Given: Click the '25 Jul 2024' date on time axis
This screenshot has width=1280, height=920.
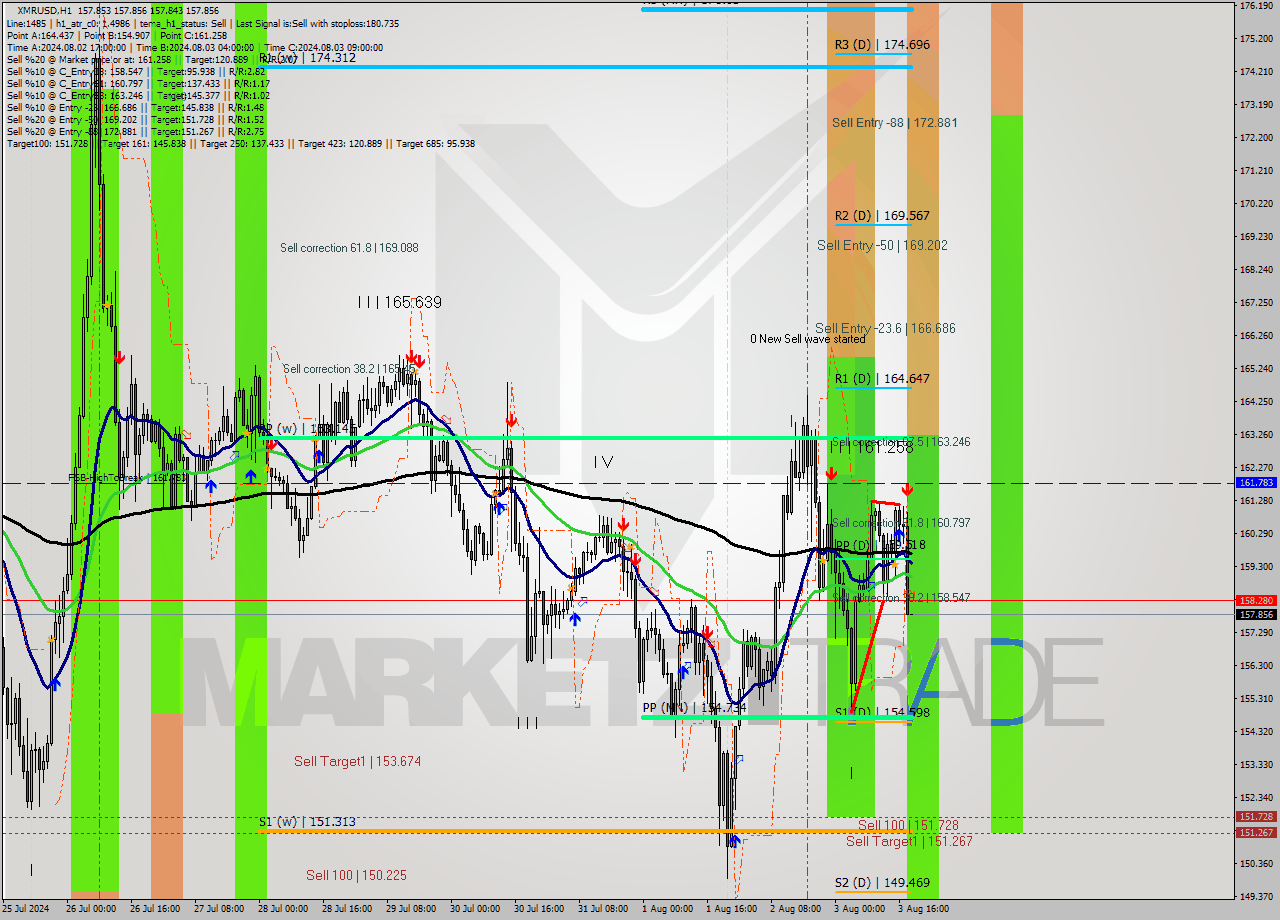Looking at the screenshot, I should [26, 910].
